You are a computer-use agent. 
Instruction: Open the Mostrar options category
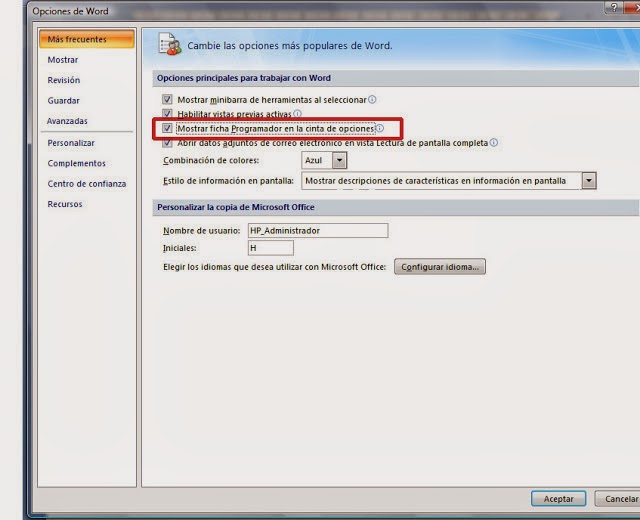point(63,60)
